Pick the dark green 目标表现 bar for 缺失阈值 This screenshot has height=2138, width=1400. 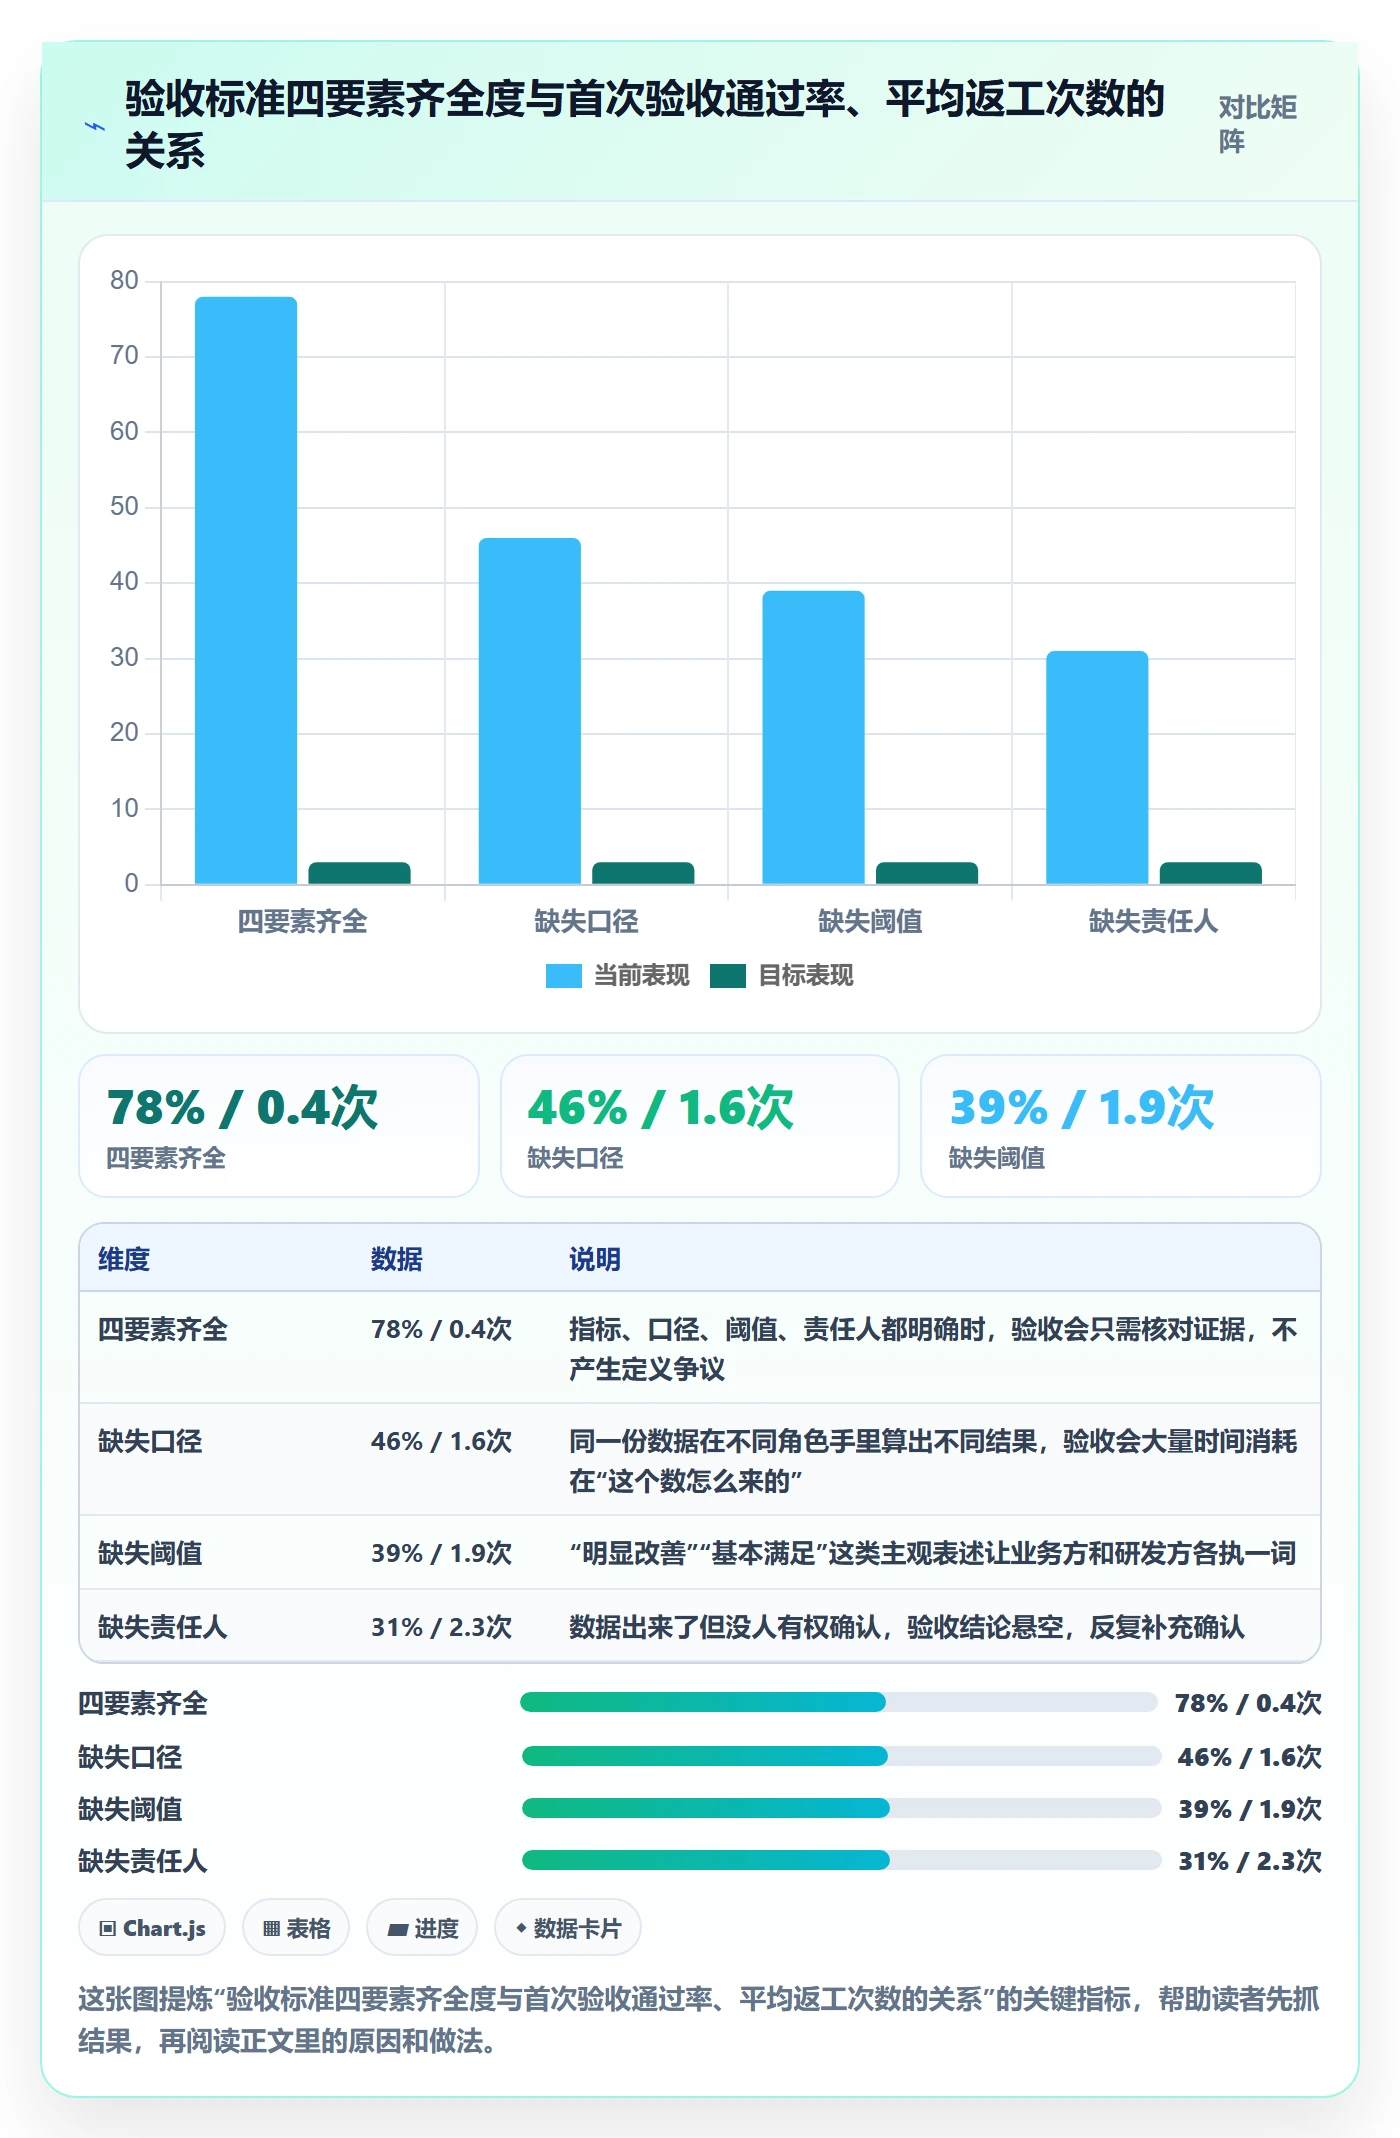click(x=927, y=873)
